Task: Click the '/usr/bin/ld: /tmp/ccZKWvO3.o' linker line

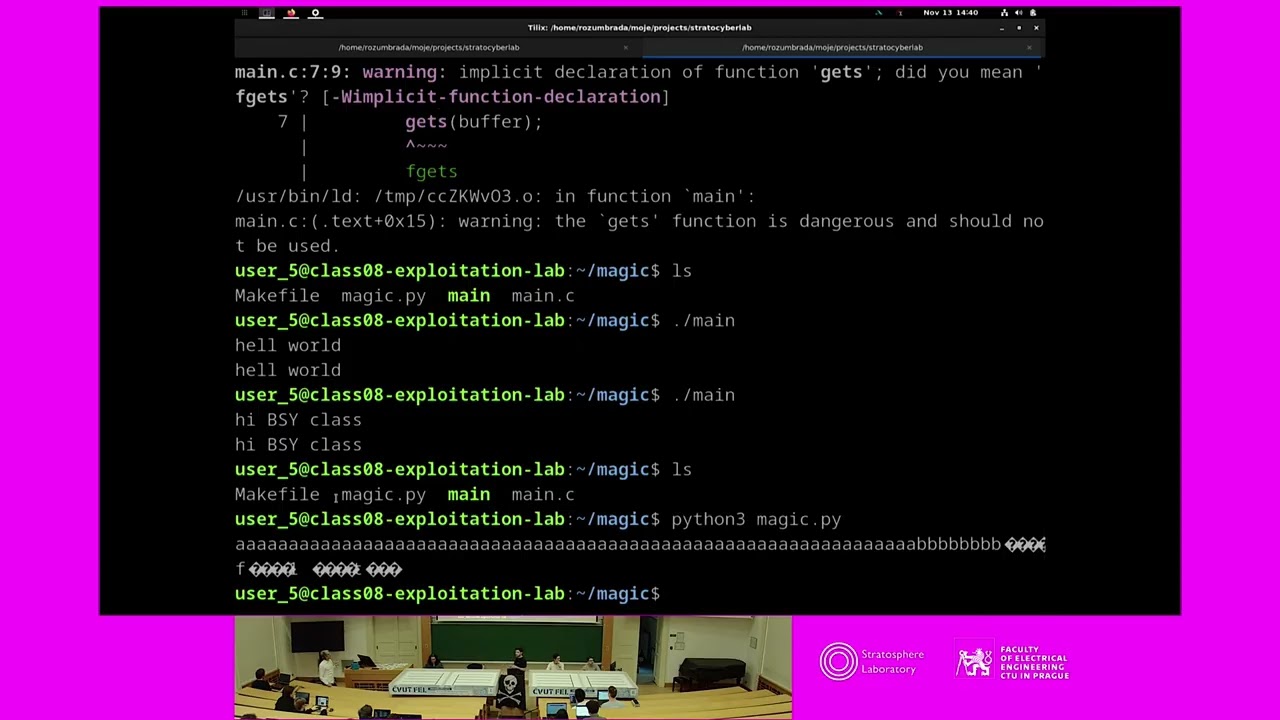Action: [495, 196]
